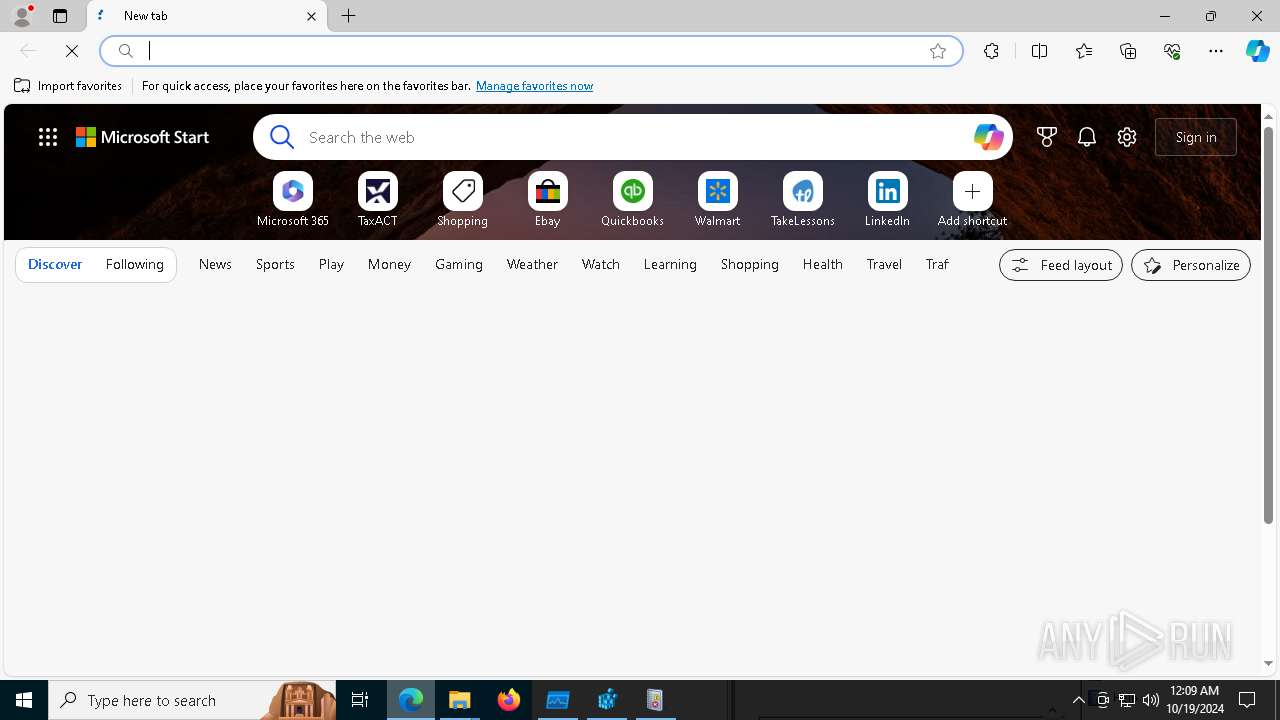Switch to the Following feed tab

[x=134, y=264]
